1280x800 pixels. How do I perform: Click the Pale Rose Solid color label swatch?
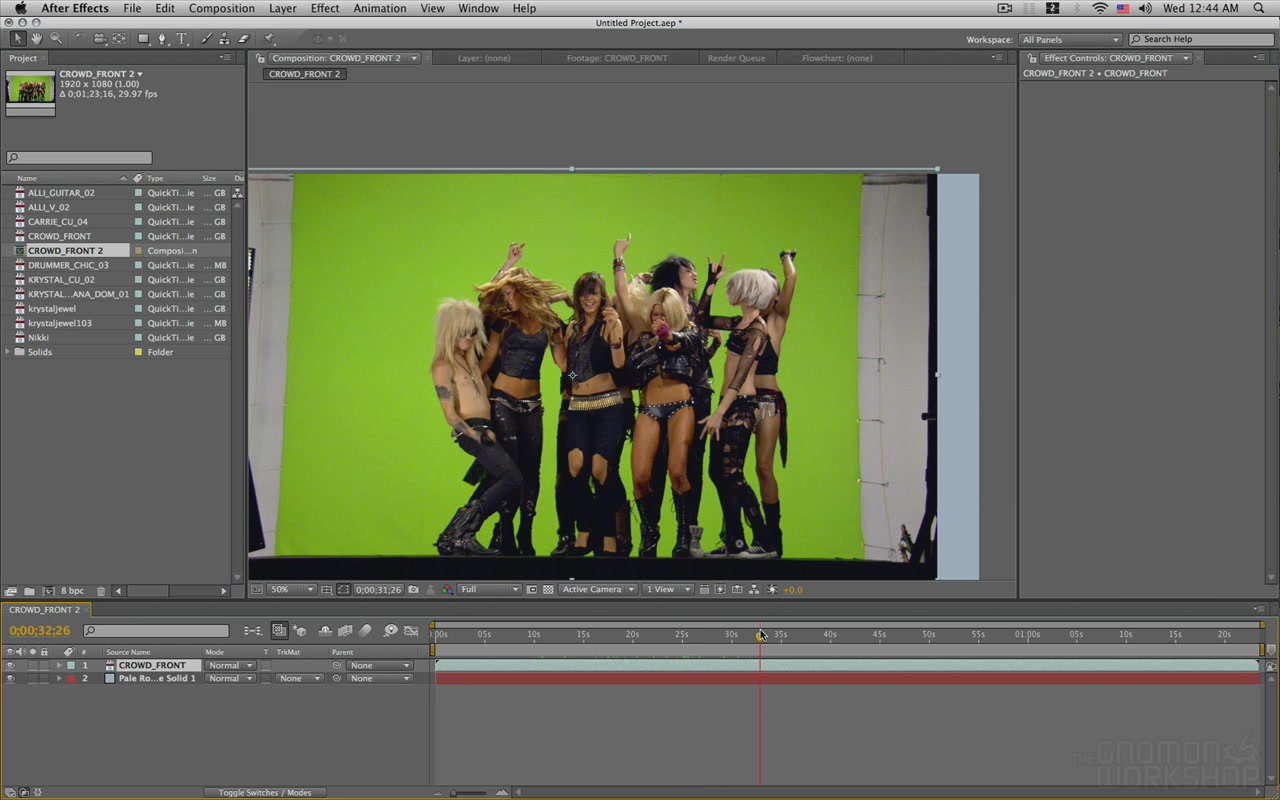click(x=71, y=678)
